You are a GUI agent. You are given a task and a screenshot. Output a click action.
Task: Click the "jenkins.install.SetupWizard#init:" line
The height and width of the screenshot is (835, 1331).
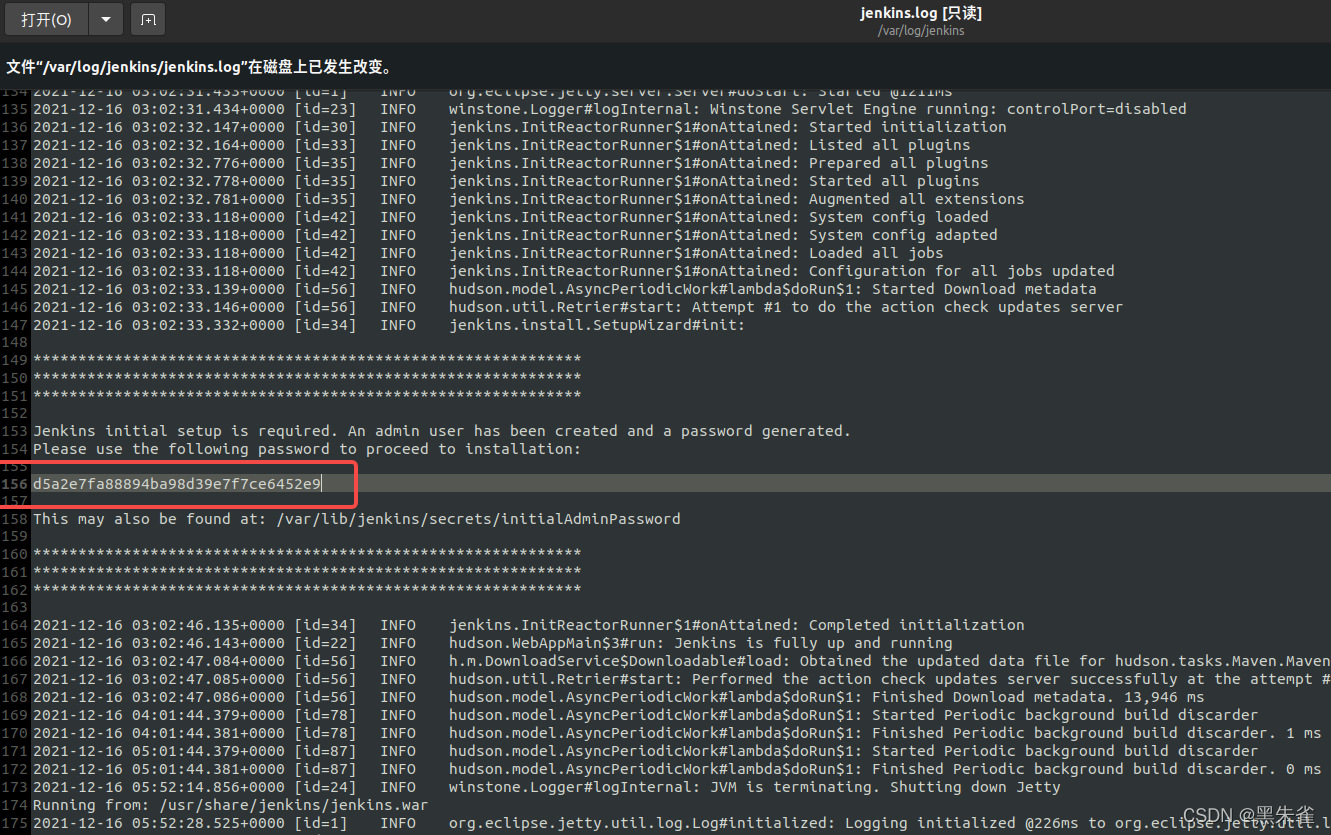389,325
